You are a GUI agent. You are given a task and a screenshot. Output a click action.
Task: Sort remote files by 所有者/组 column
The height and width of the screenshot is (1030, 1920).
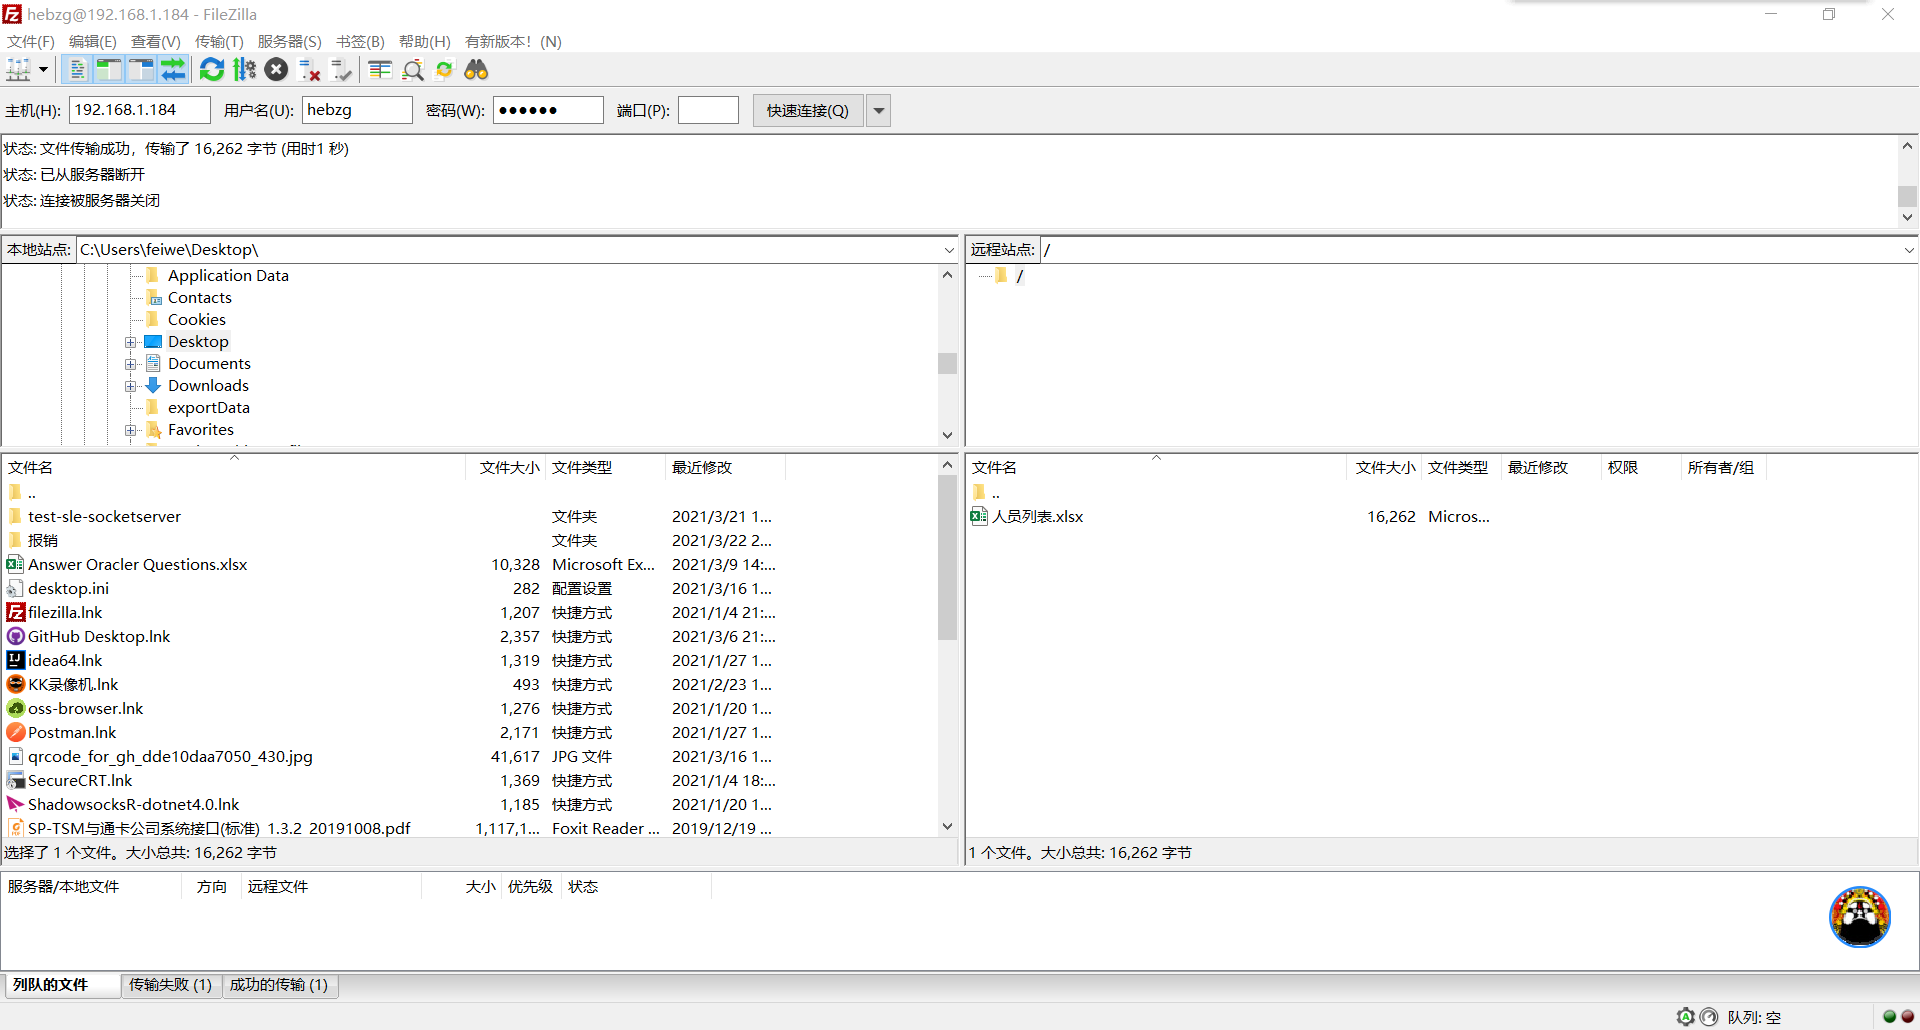click(x=1724, y=467)
